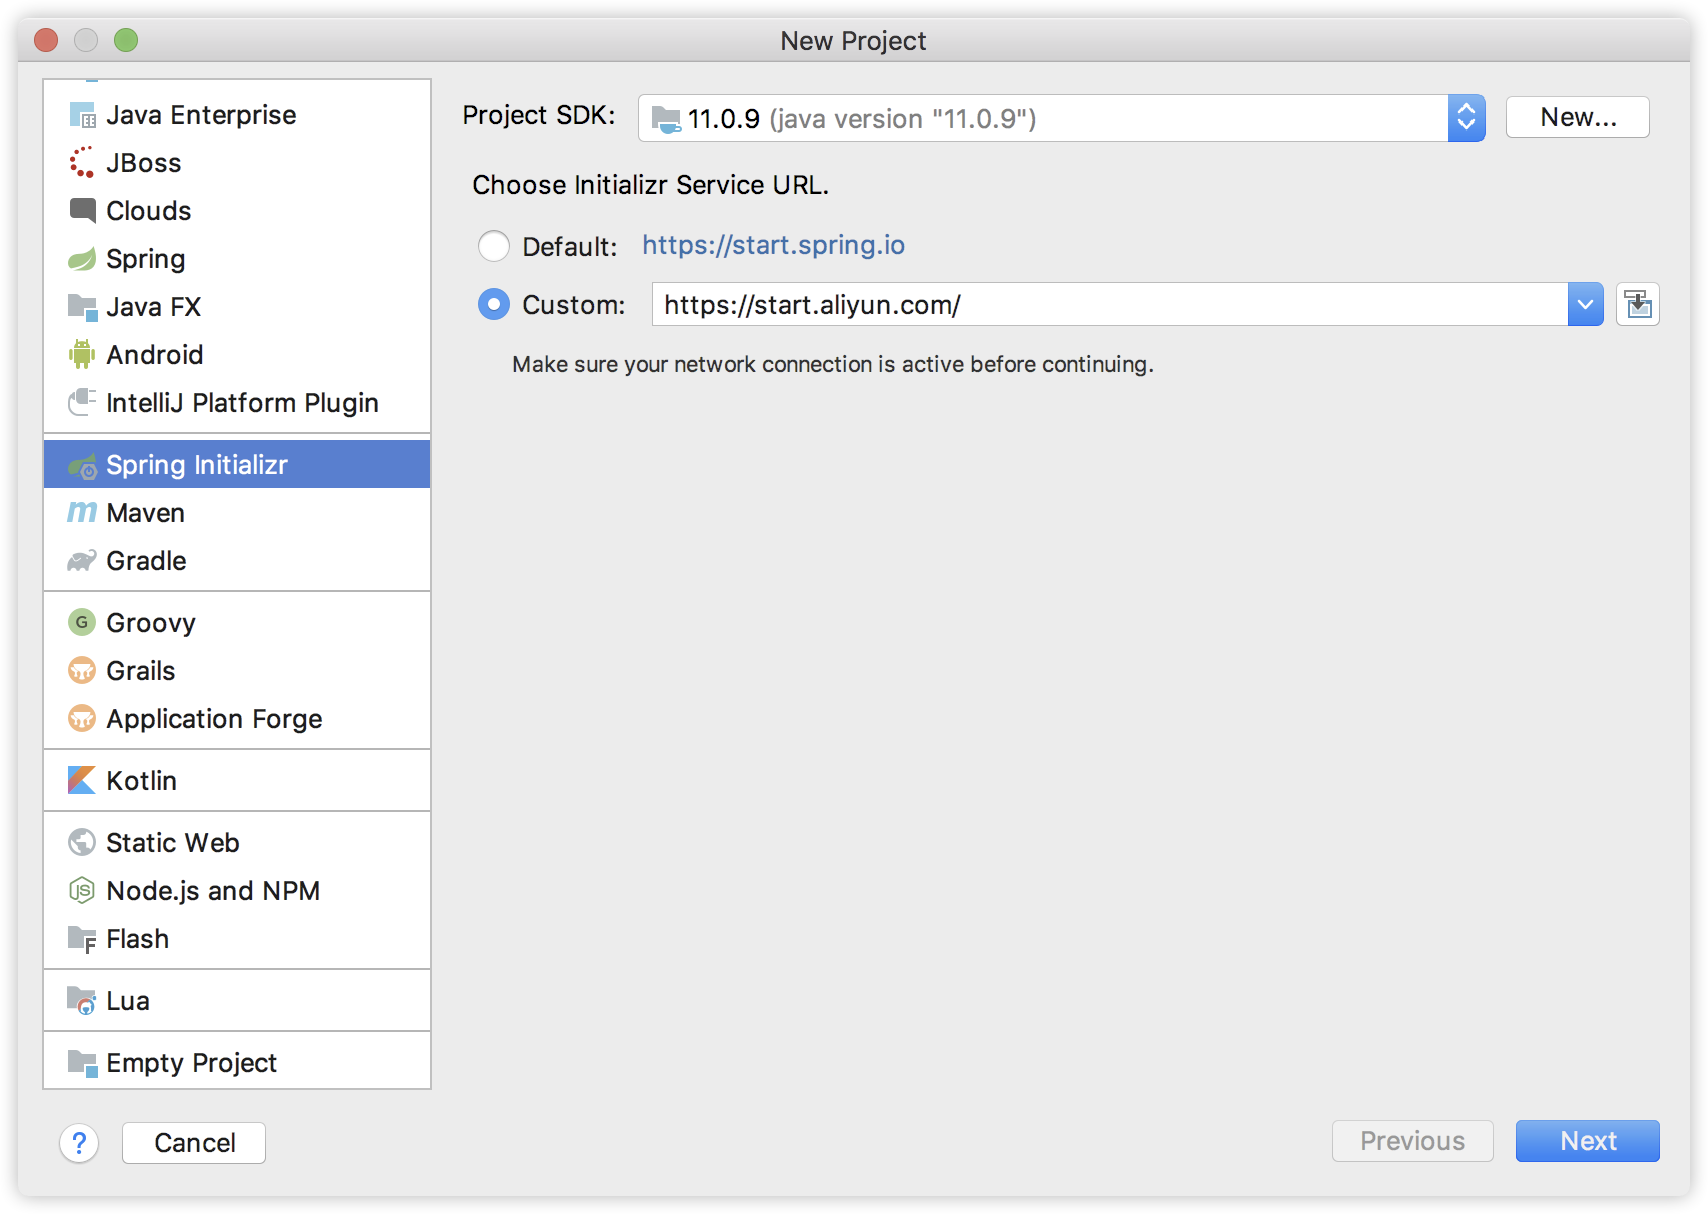This screenshot has width=1708, height=1214.
Task: Click the Custom: radio label text
Action: pos(574,305)
